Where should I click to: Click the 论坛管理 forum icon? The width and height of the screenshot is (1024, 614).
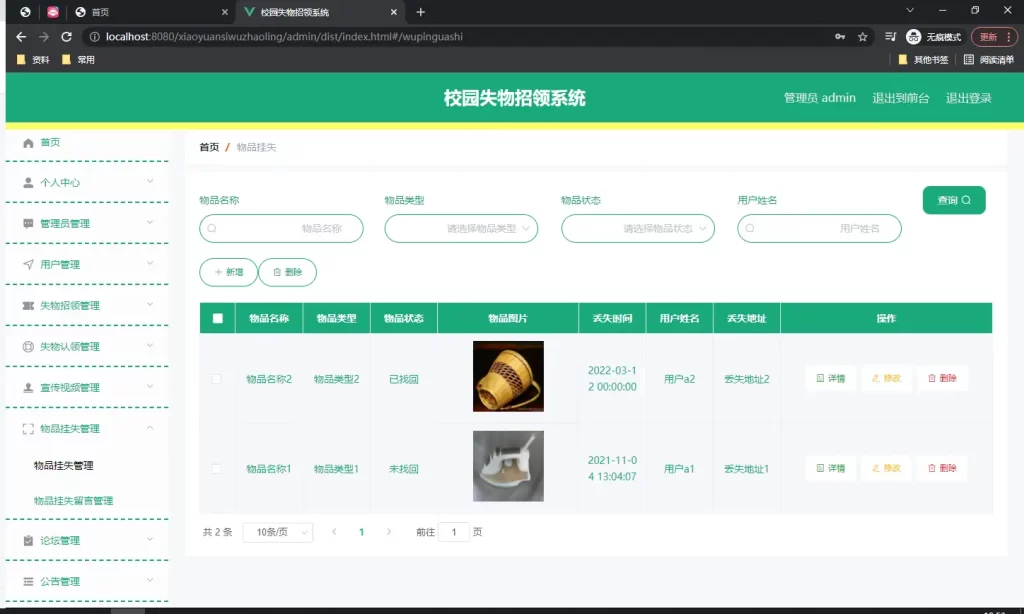pos(28,539)
